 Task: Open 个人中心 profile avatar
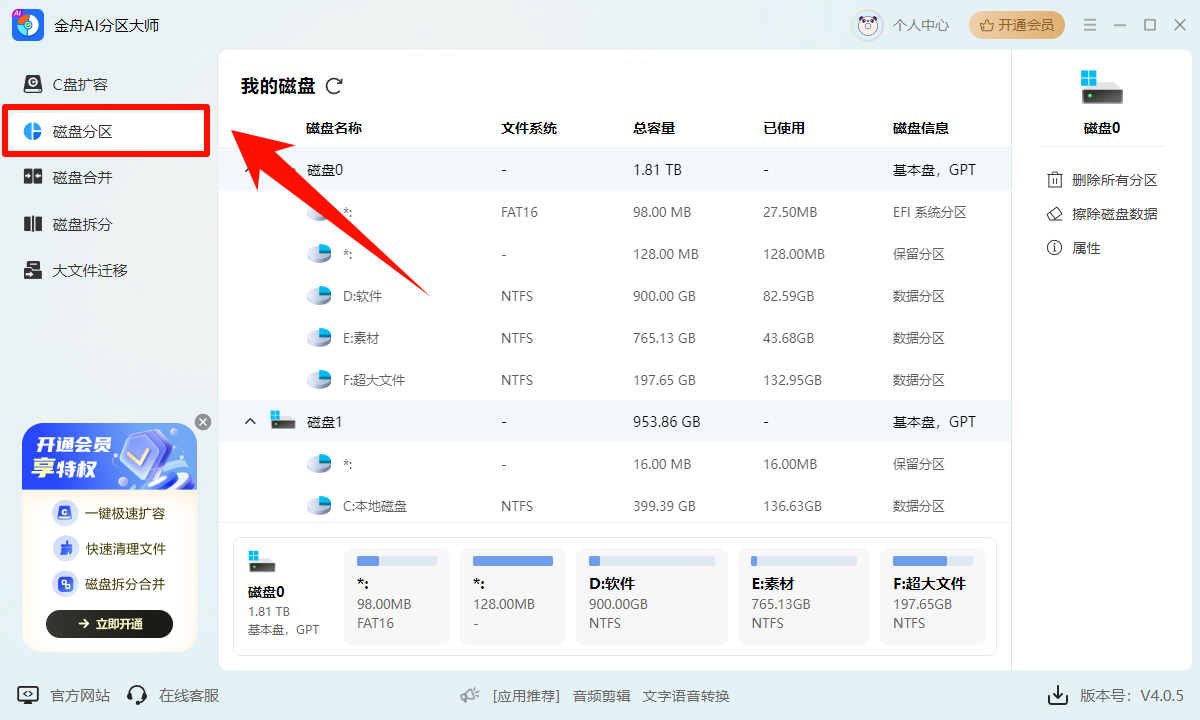(867, 26)
